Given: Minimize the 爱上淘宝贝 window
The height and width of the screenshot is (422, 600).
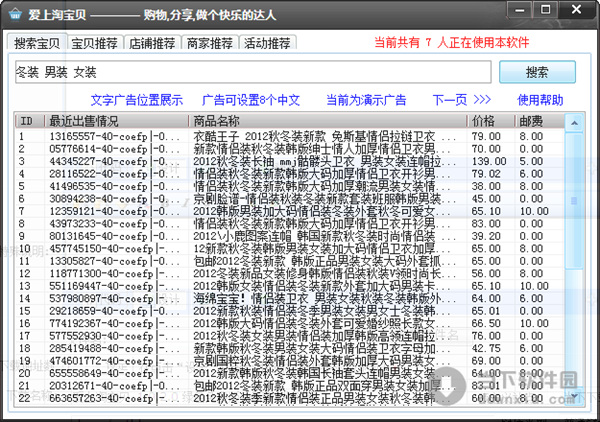Looking at the screenshot, I should click(x=520, y=10).
